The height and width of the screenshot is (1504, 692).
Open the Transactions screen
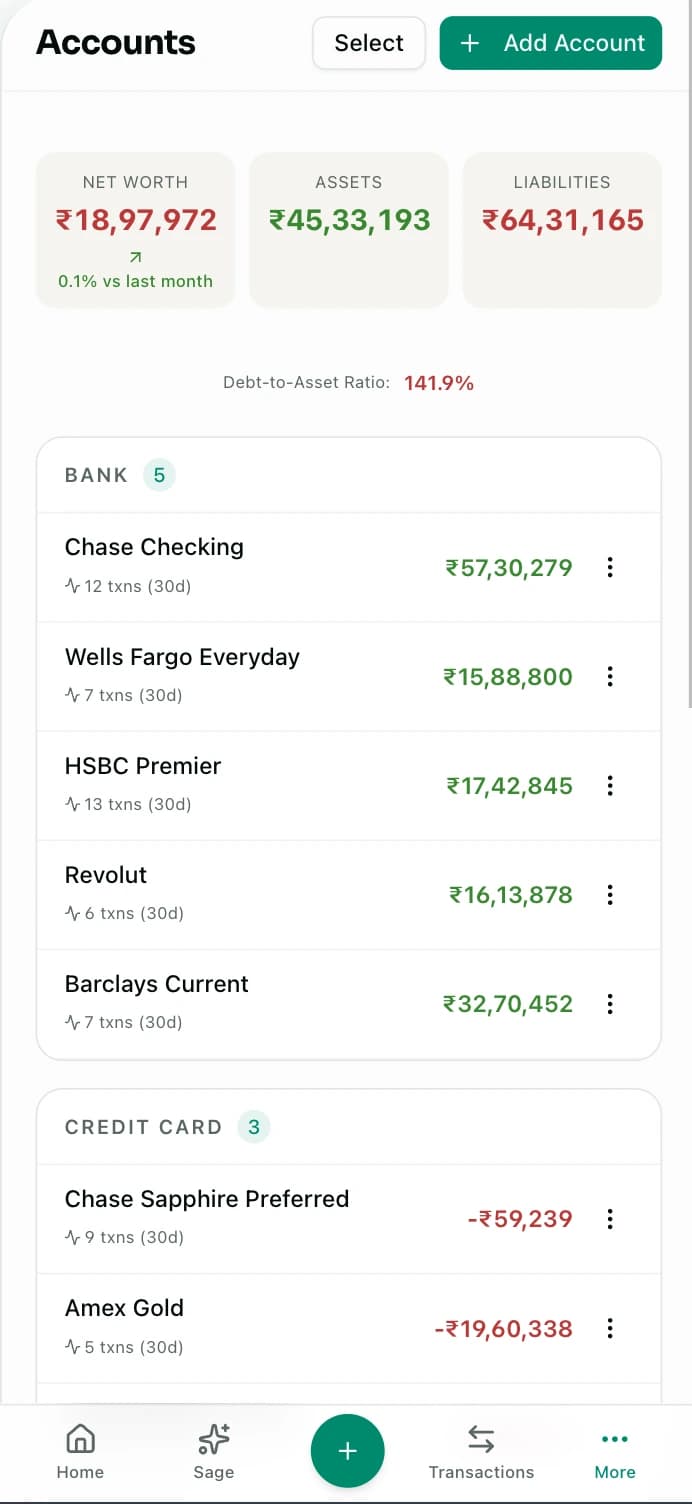(x=482, y=1452)
